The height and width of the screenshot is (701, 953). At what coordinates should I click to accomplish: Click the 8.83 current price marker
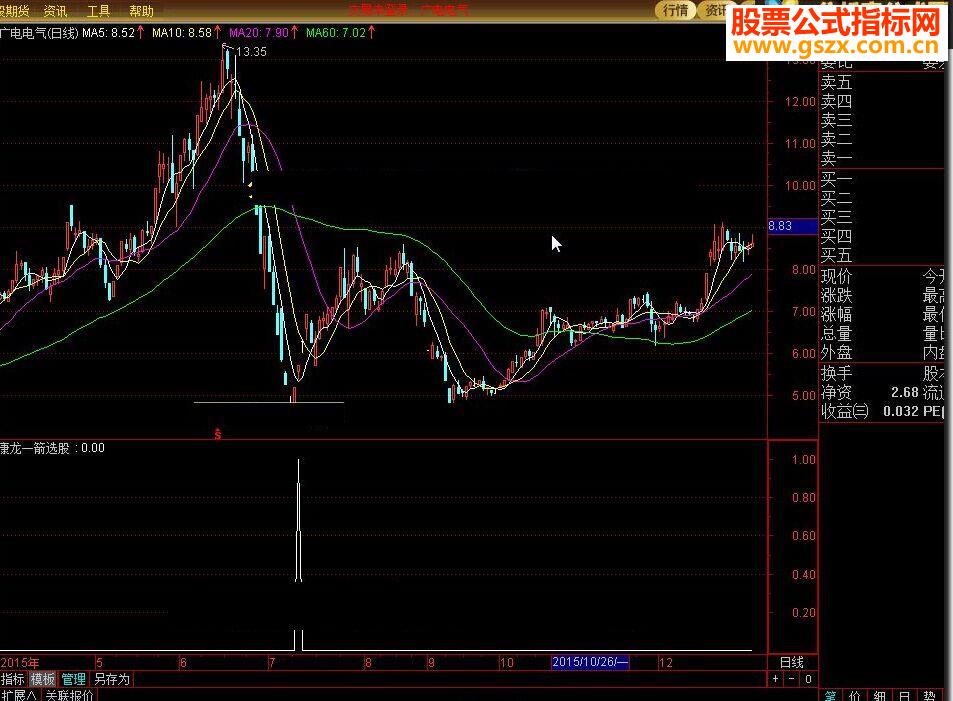click(793, 226)
